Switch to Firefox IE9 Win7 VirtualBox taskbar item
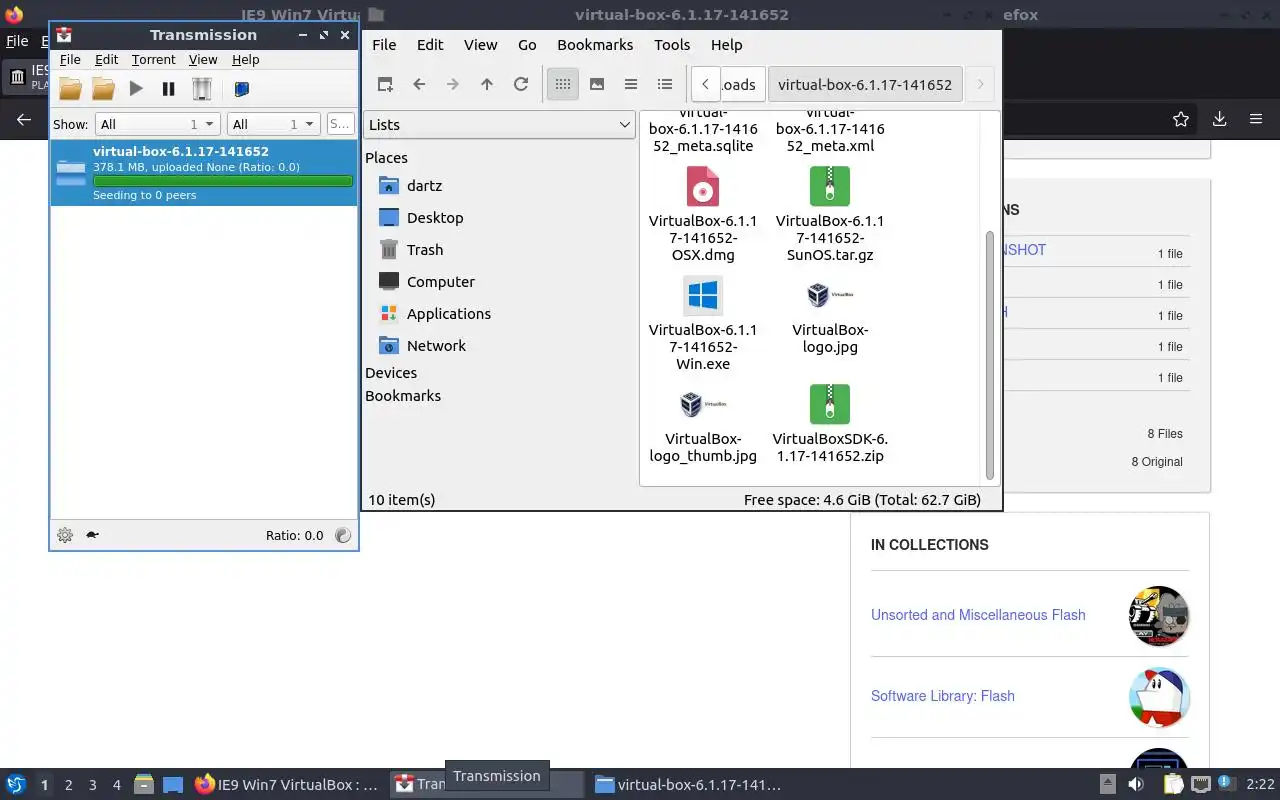Viewport: 1280px width, 800px height. (287, 785)
